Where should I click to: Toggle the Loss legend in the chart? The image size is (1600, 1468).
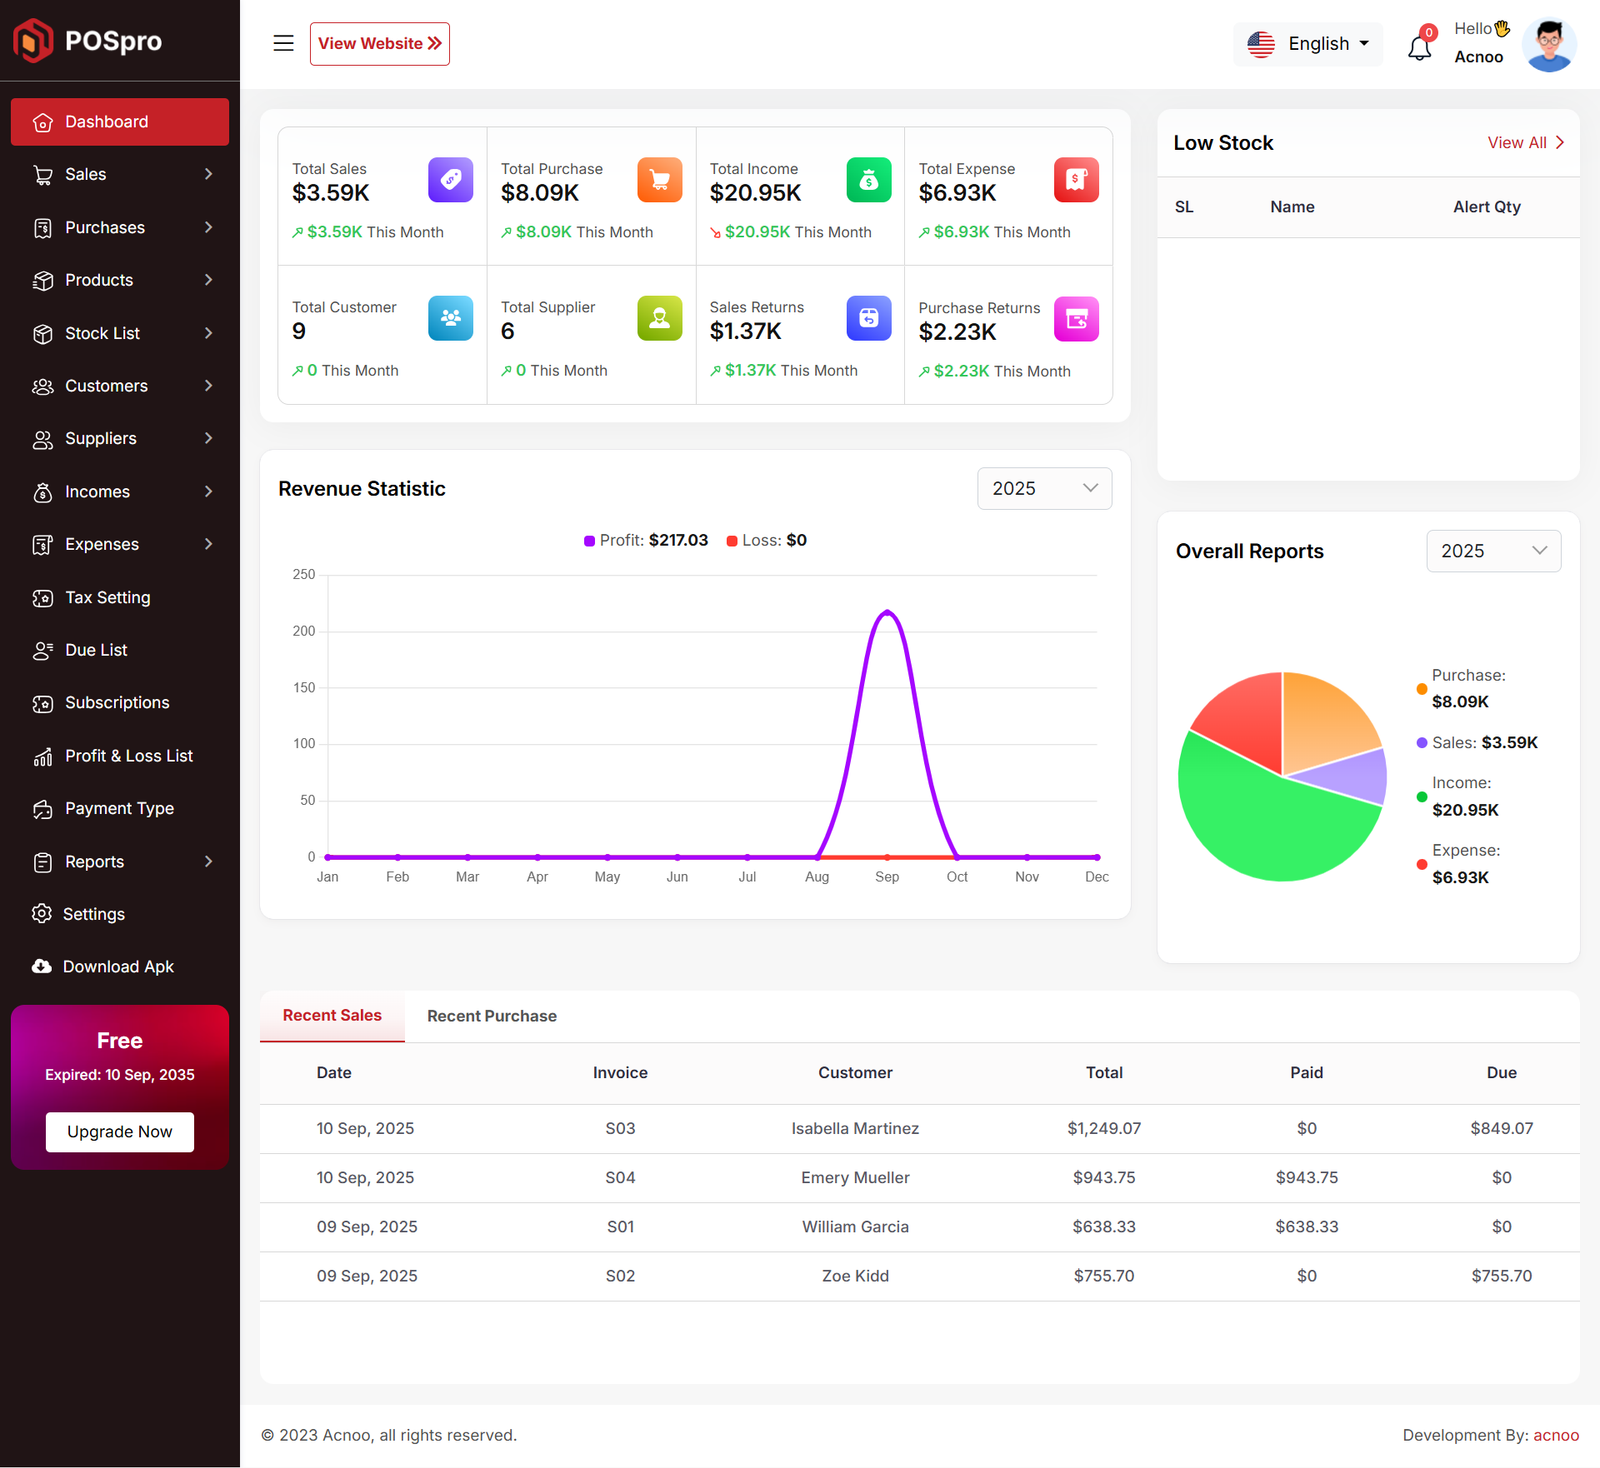[x=766, y=540]
